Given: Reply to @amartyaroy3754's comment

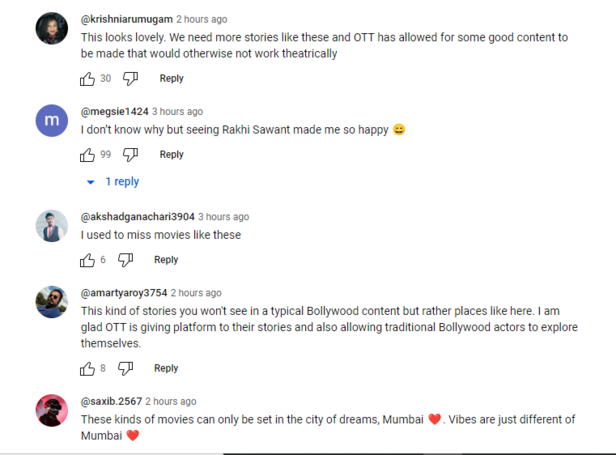Looking at the screenshot, I should (166, 368).
